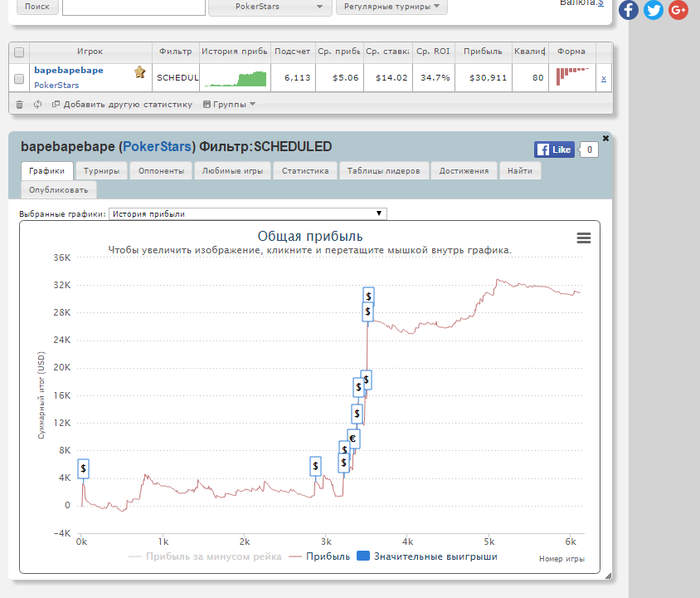Click the dollar marker near game 2.9k

(315, 466)
